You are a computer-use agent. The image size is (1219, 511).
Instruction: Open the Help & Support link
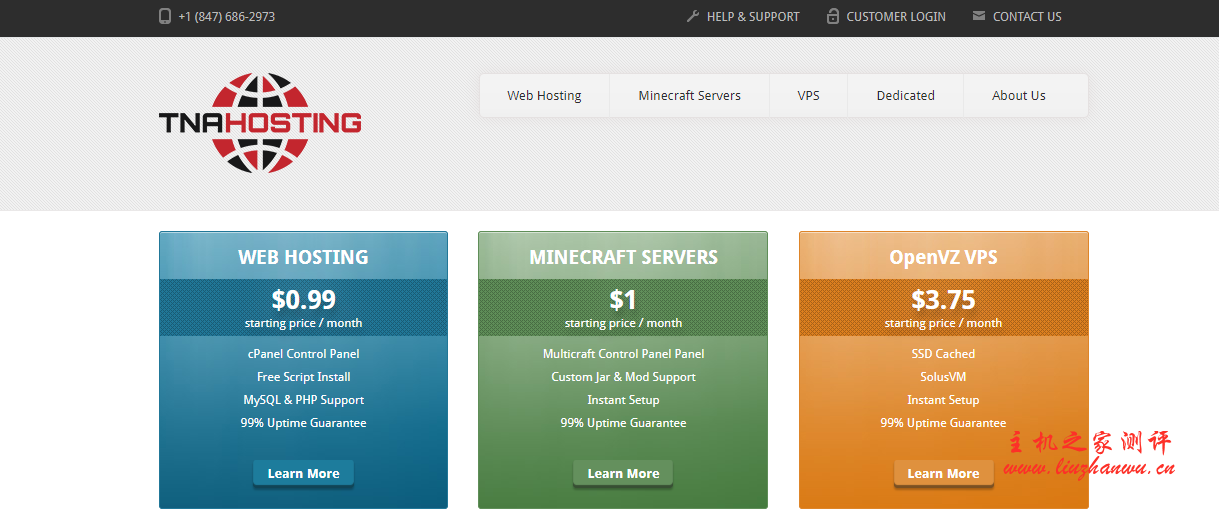point(752,16)
